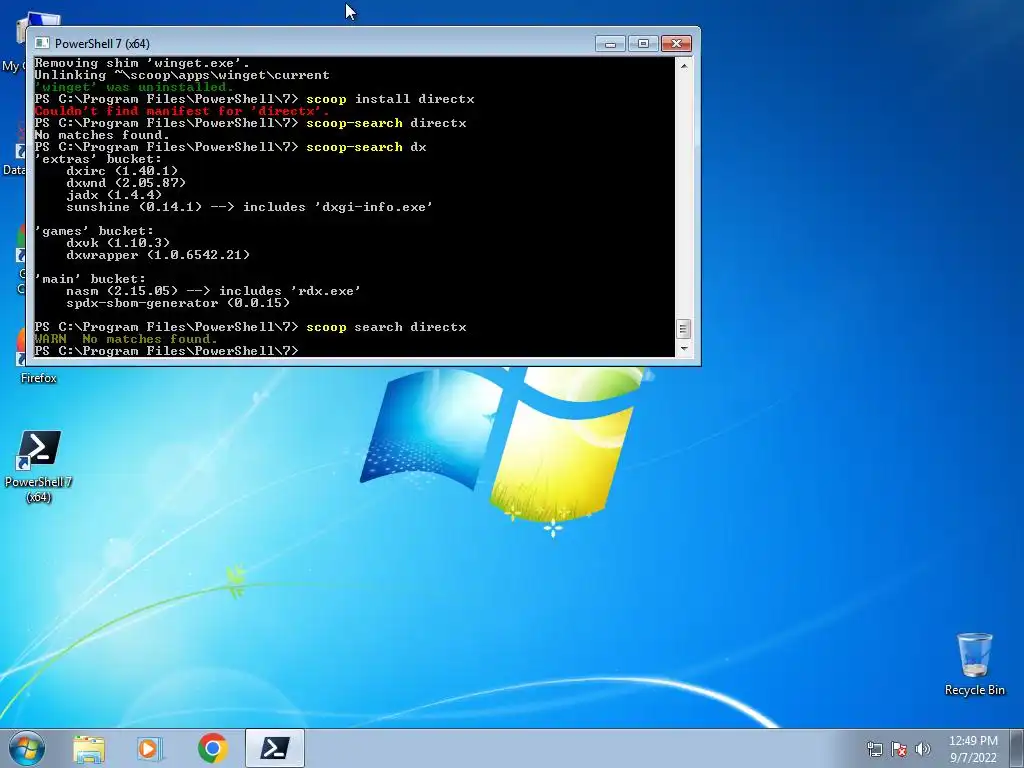Viewport: 1024px width, 768px height.
Task: Select the Firefox desktop shortcut
Action: click(x=38, y=378)
